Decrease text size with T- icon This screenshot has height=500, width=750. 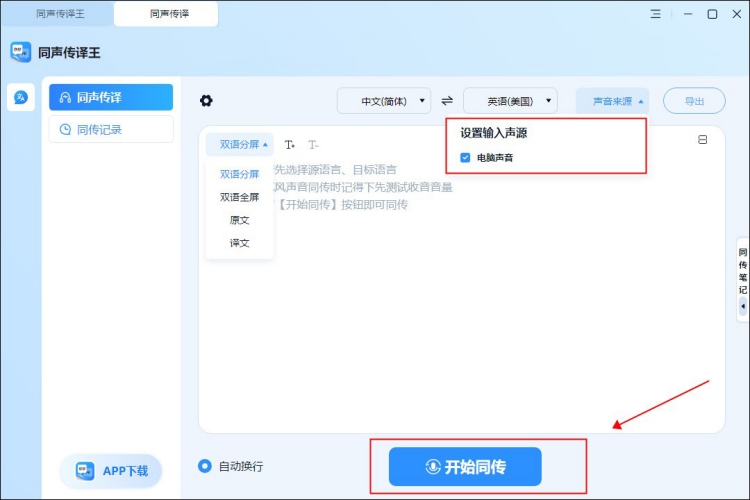(313, 145)
